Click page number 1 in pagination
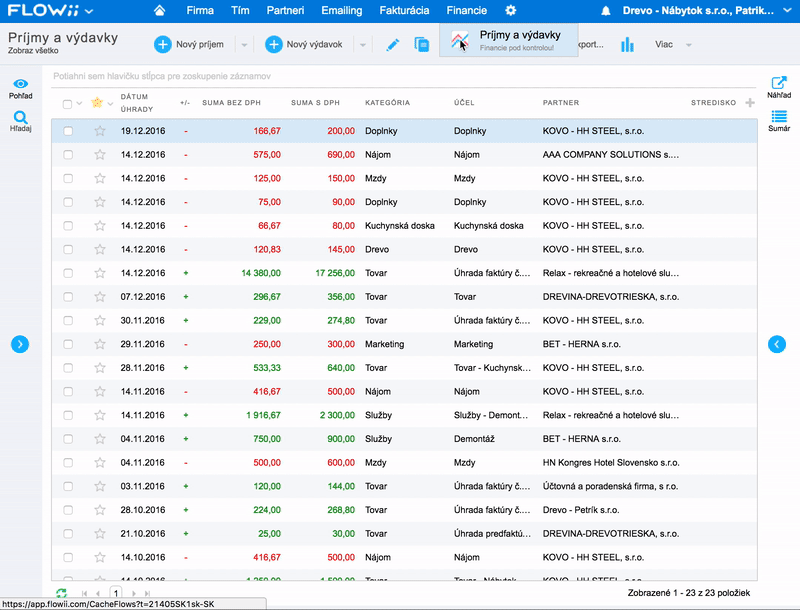The image size is (800, 610). tap(116, 593)
